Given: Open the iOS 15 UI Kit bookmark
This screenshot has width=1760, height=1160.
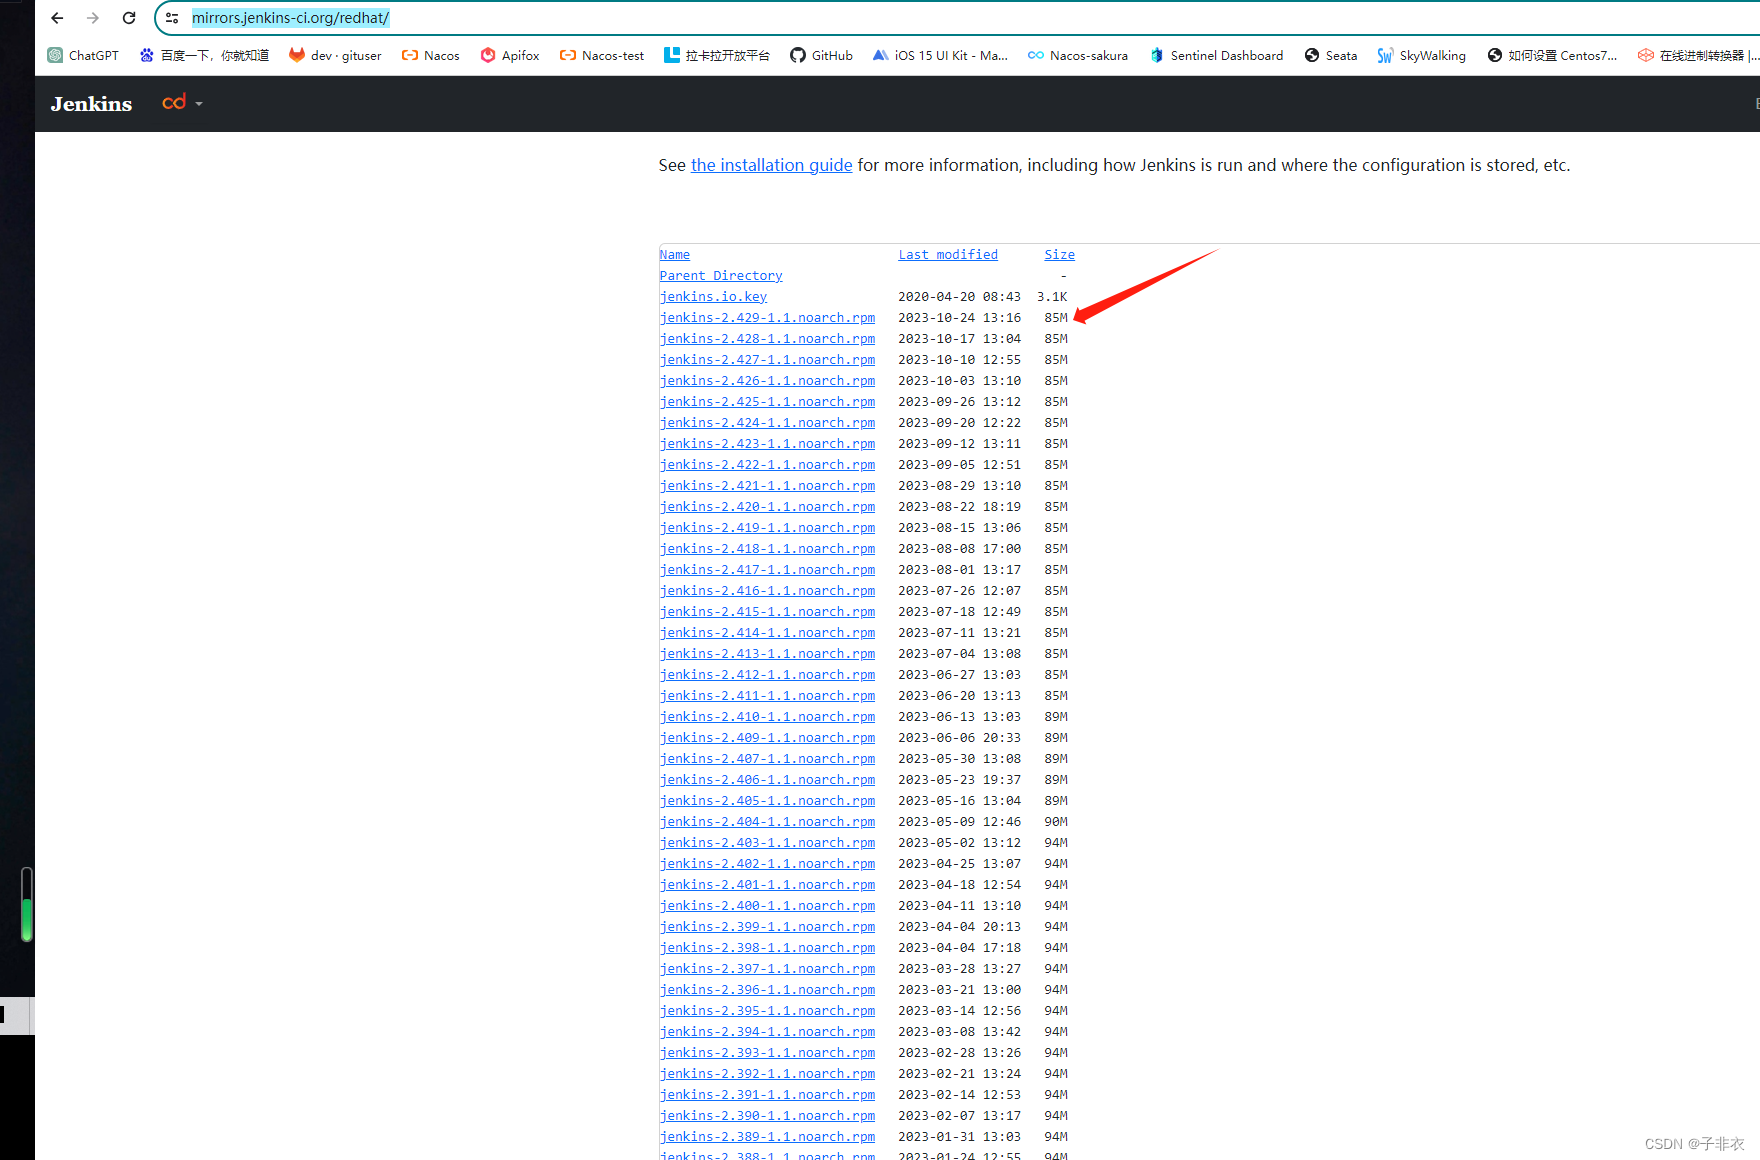Looking at the screenshot, I should pyautogui.click(x=940, y=56).
